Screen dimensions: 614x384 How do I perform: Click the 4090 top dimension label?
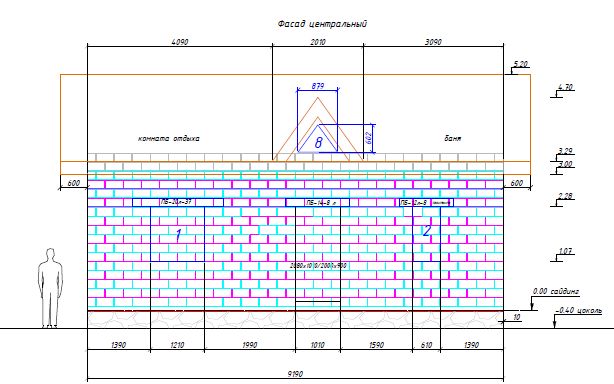180,42
